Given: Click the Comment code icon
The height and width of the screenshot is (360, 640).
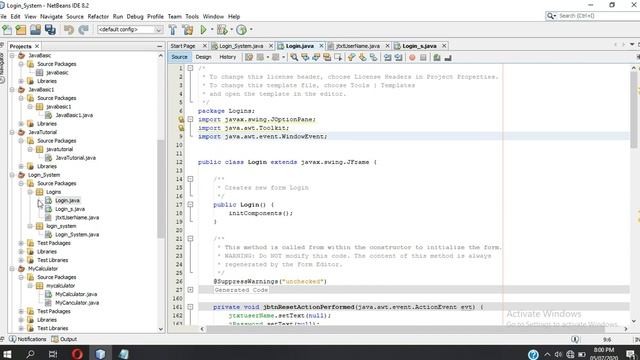Looking at the screenshot, I should tap(437, 58).
